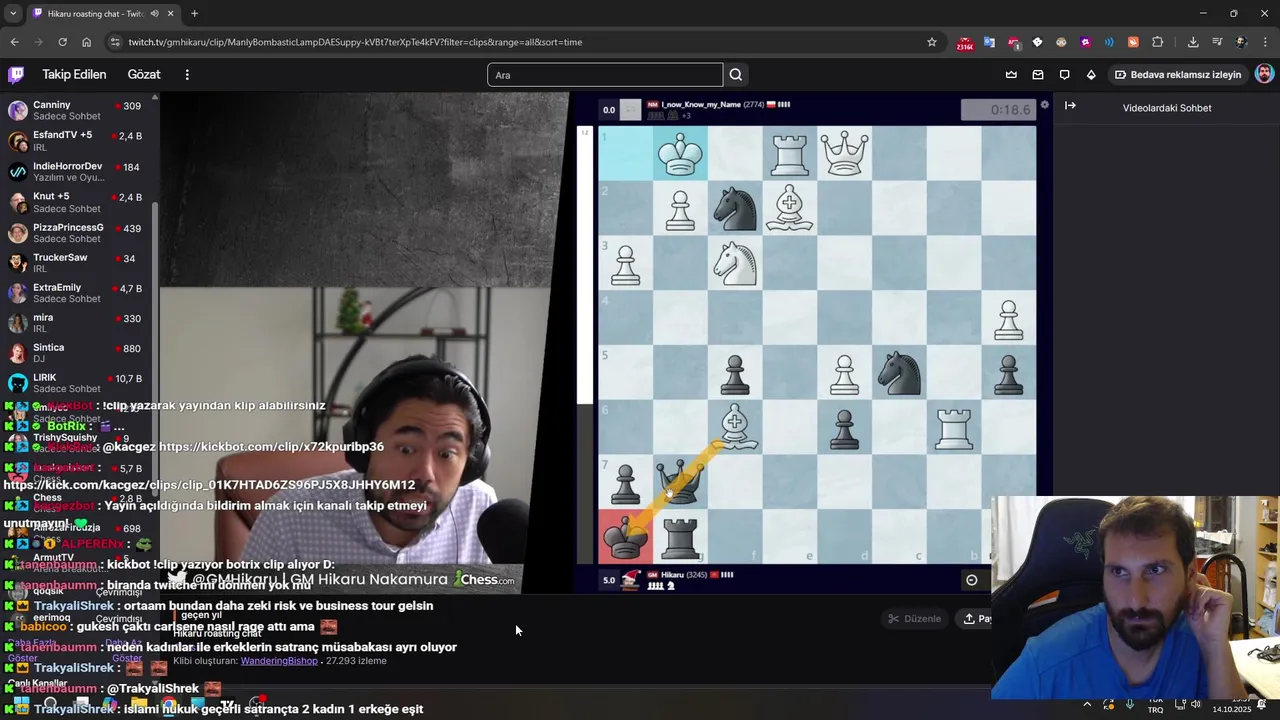Bookmark this page with the star icon

tap(932, 42)
